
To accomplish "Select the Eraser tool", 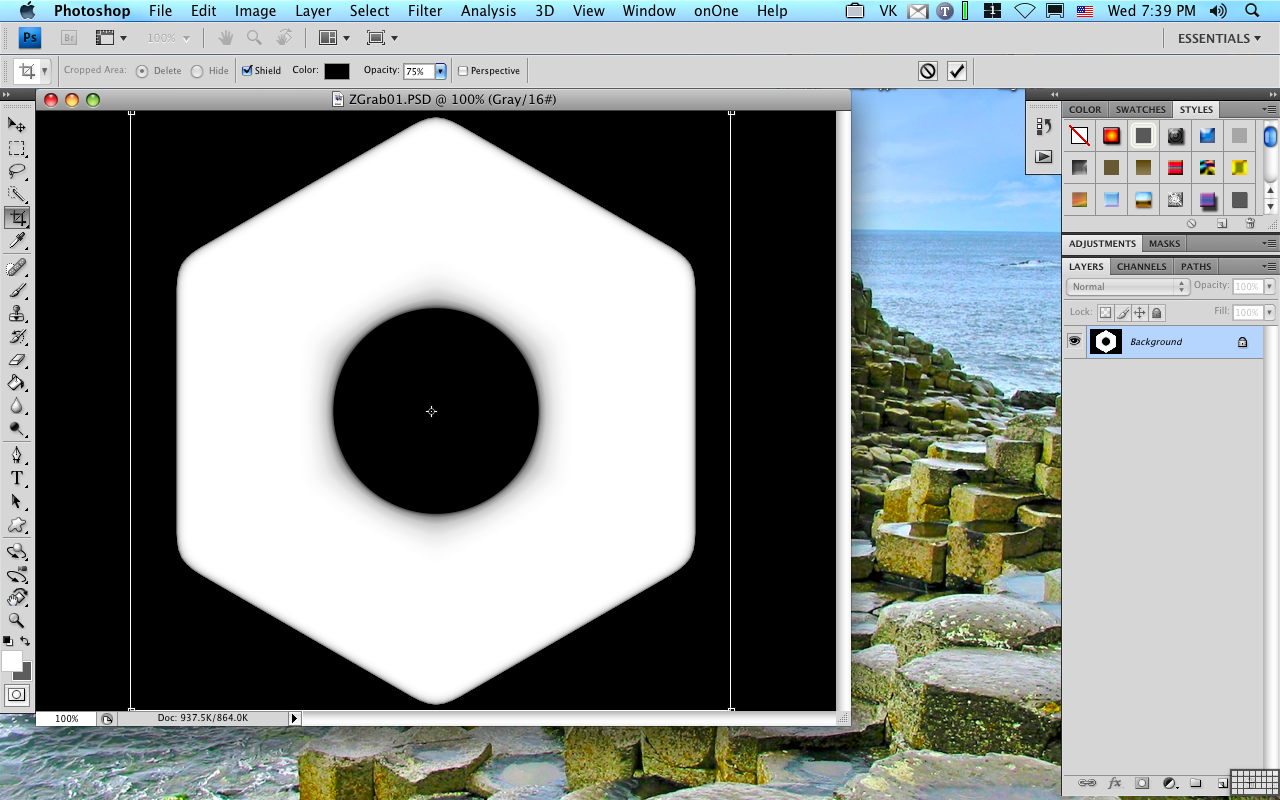I will pyautogui.click(x=17, y=360).
